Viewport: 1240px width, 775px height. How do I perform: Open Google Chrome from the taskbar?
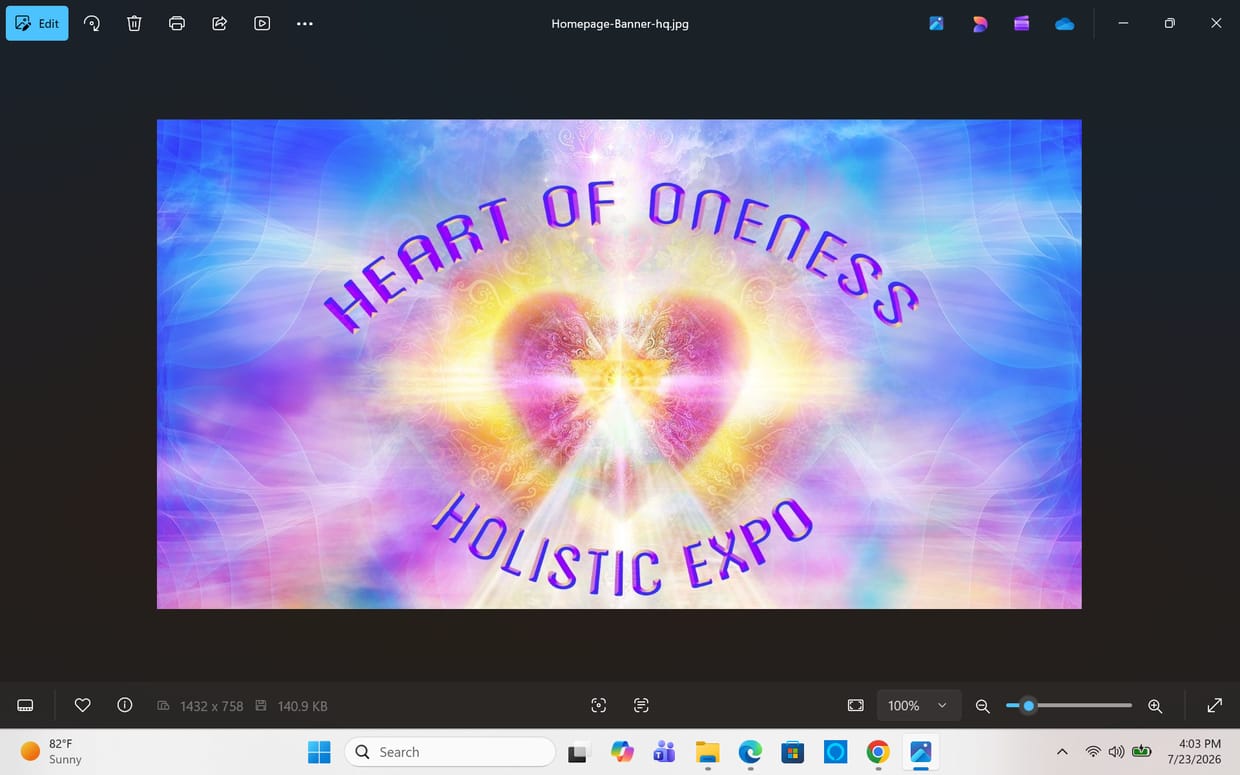(x=878, y=752)
